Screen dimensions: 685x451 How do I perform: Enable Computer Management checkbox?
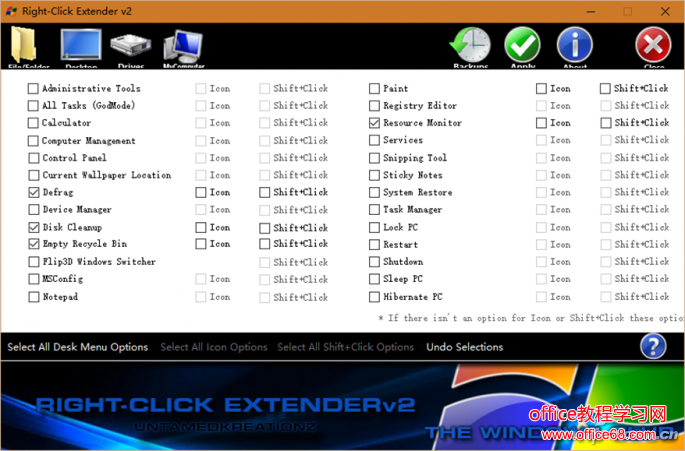tap(33, 141)
